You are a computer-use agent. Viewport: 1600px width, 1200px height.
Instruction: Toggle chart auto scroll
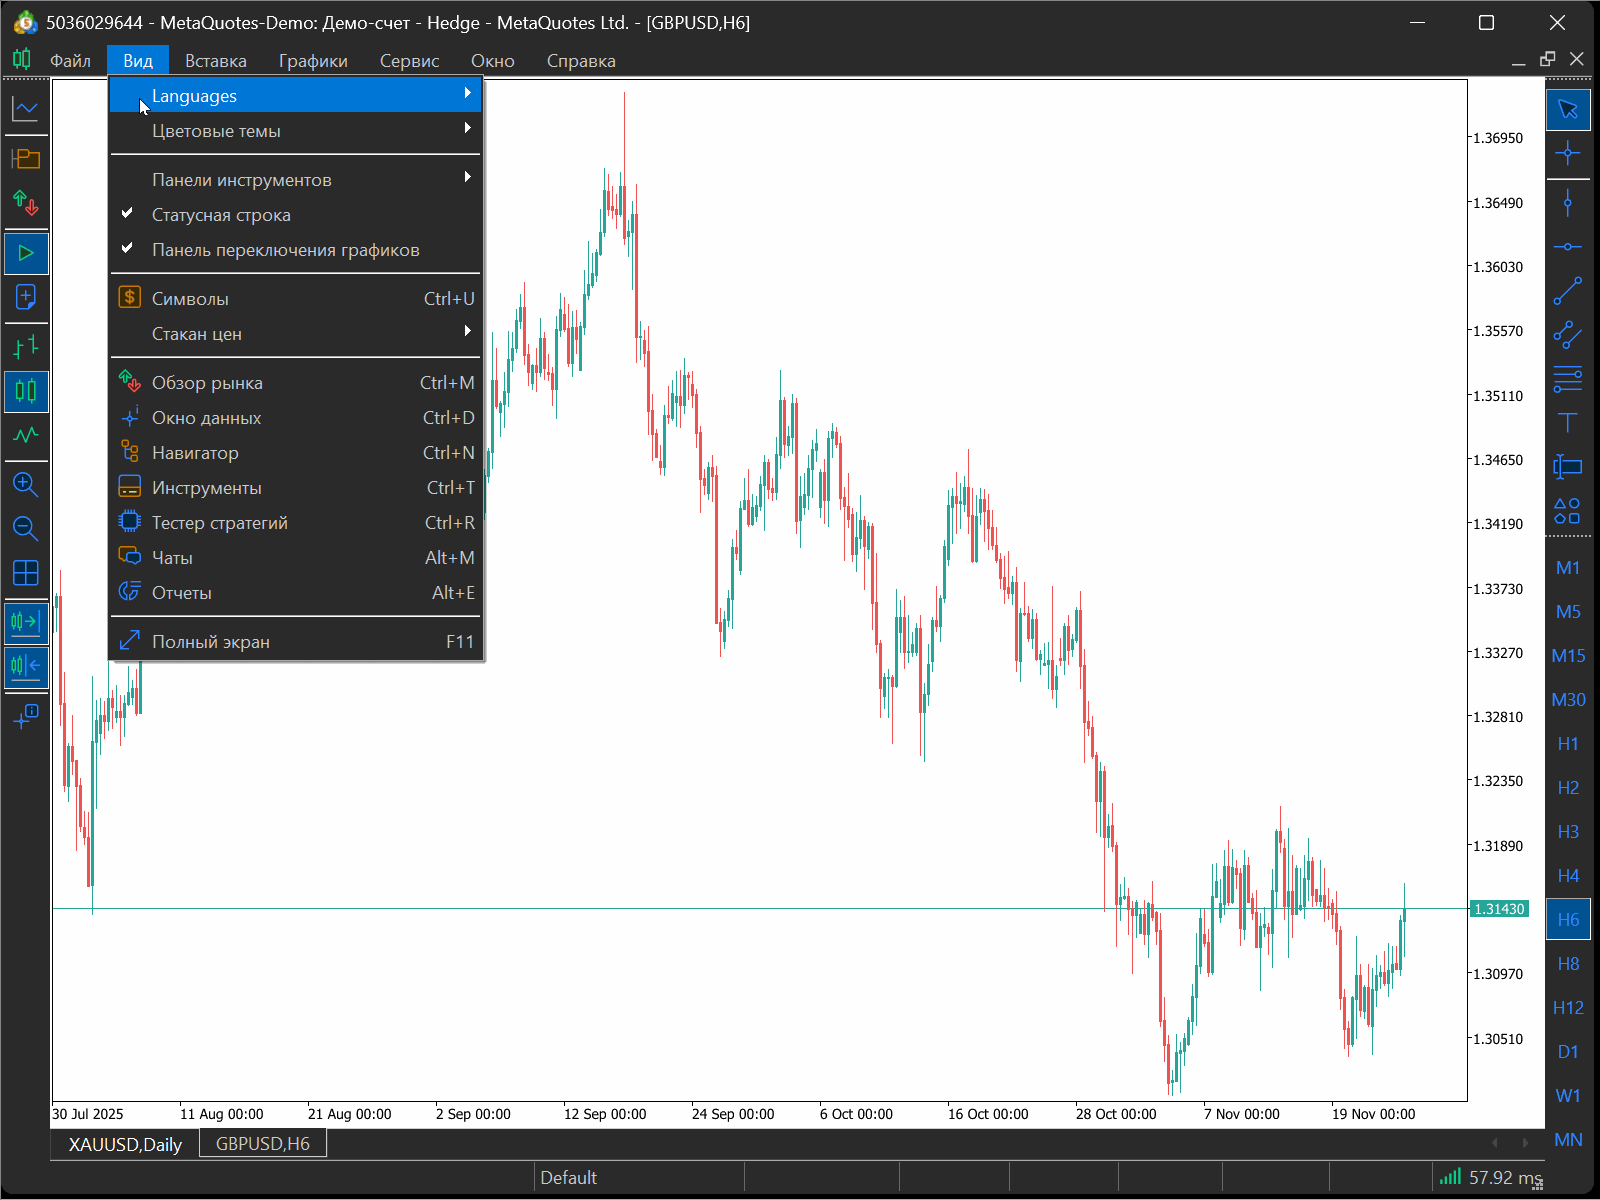coord(26,622)
